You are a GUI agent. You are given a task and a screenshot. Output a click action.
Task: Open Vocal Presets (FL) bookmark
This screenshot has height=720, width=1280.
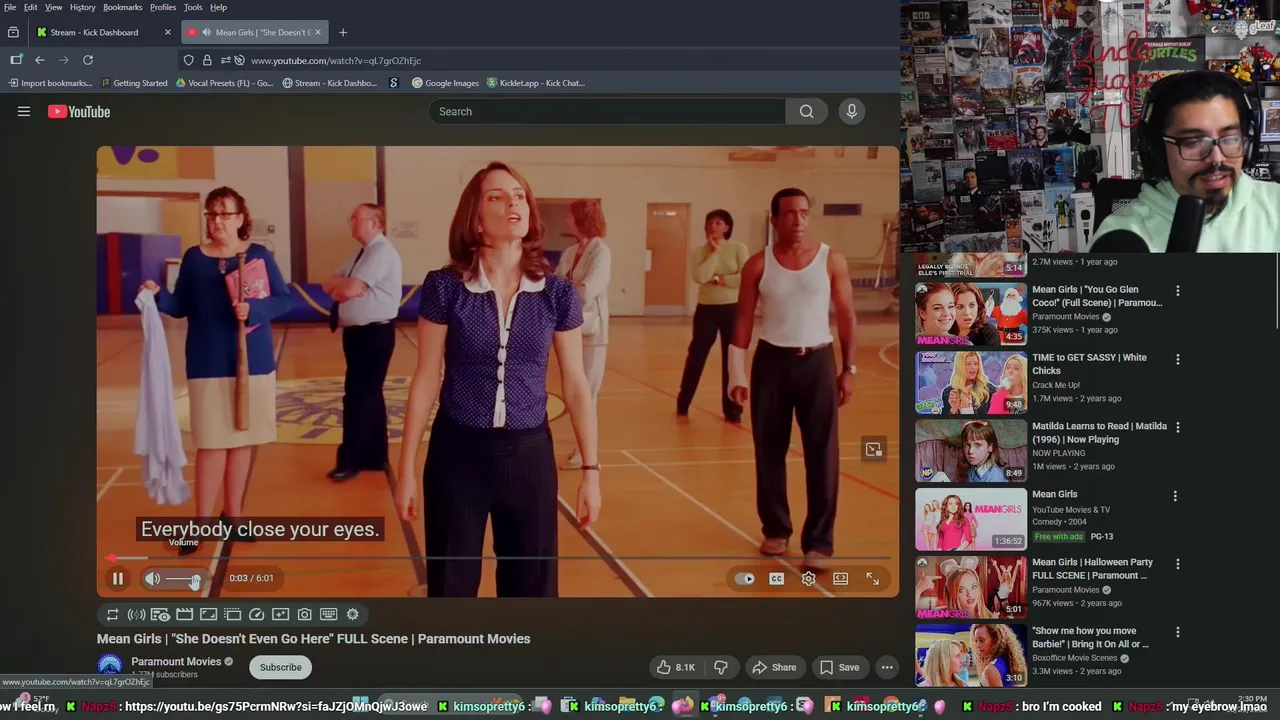224,83
